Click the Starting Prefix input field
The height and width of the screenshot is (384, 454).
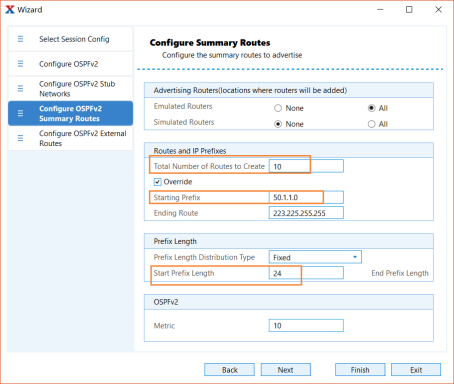(306, 197)
